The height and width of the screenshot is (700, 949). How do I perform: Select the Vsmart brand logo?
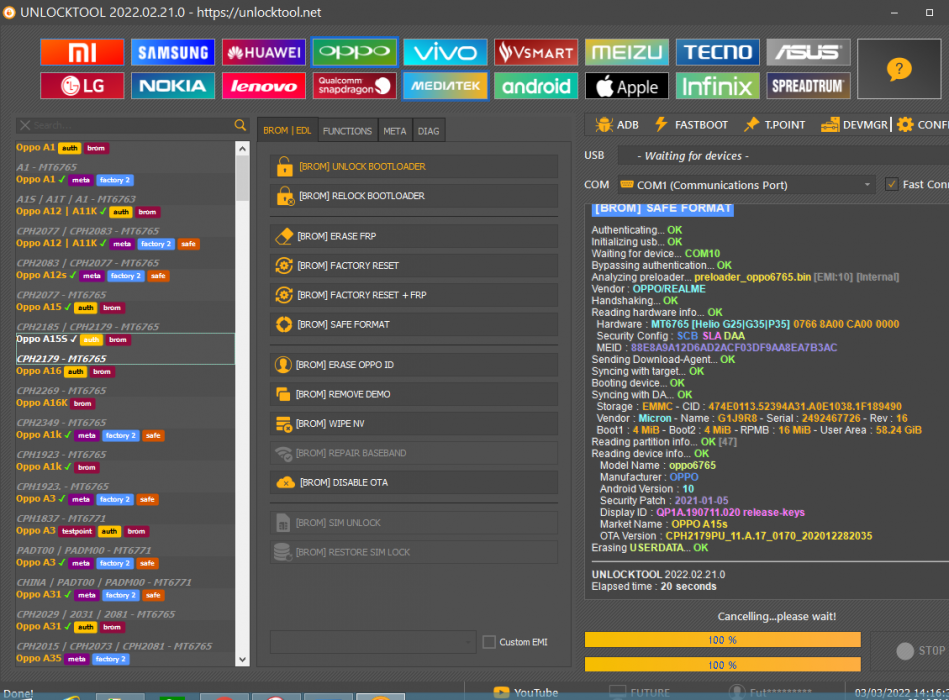point(536,52)
